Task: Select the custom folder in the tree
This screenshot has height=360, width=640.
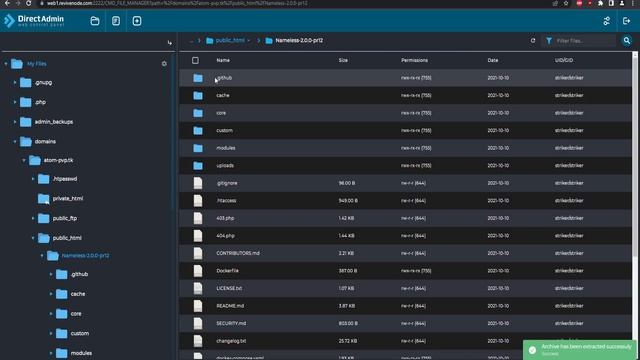Action: click(x=80, y=333)
